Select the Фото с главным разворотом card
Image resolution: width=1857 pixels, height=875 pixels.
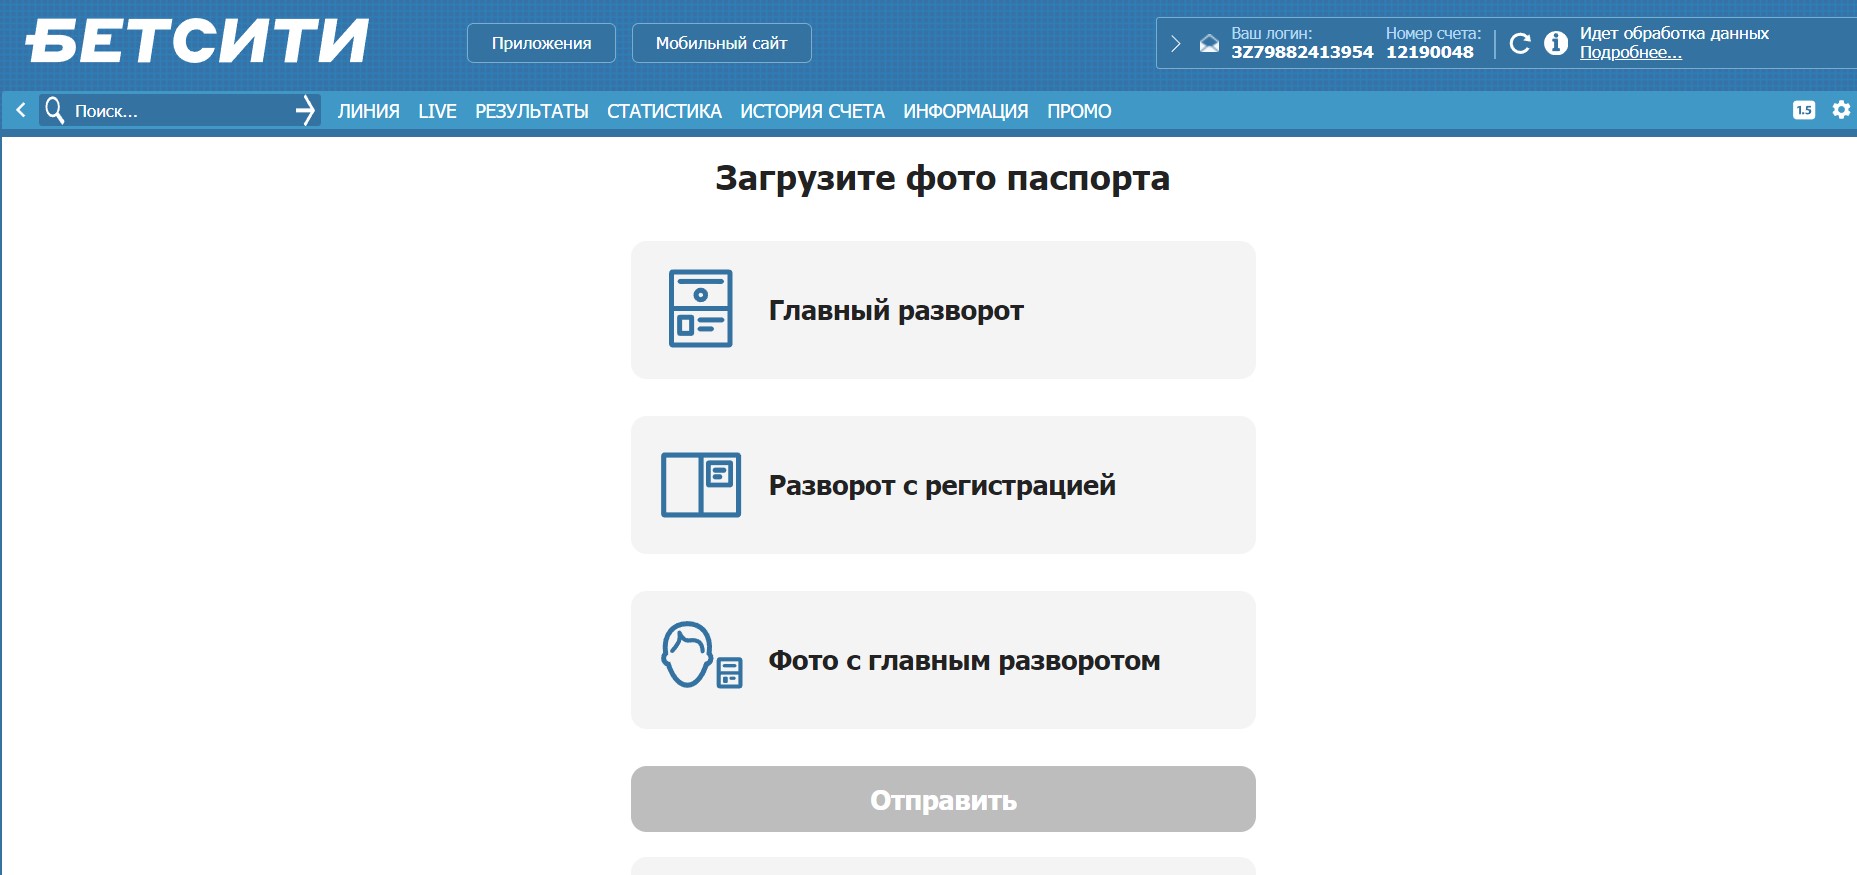pyautogui.click(x=943, y=660)
